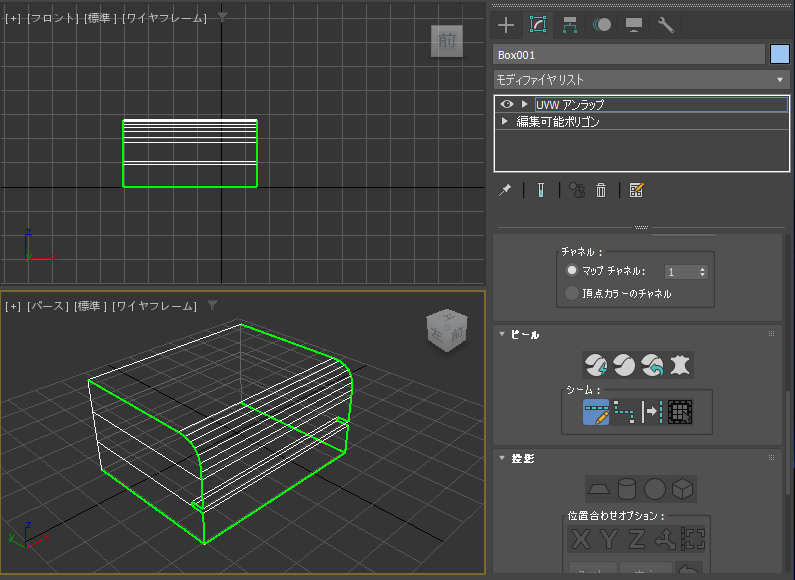Click the View Align bracket icon
The height and width of the screenshot is (580, 795).
pos(693,538)
